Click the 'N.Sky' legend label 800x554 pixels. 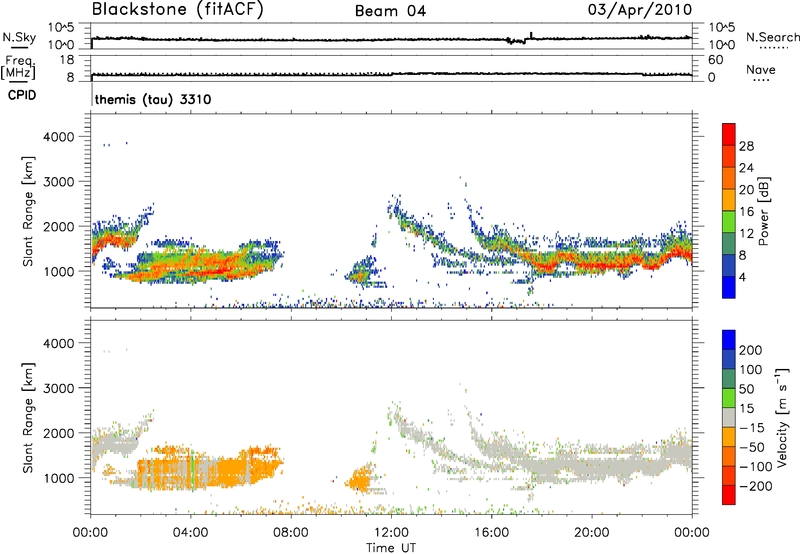click(x=19, y=37)
